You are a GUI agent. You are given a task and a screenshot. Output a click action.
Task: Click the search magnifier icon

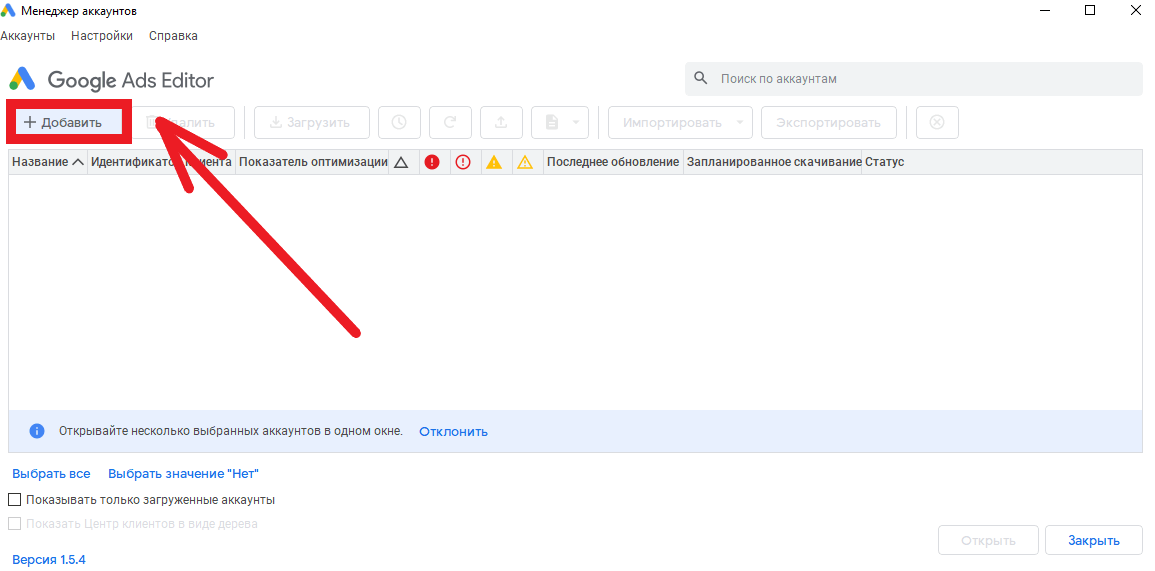pos(701,78)
